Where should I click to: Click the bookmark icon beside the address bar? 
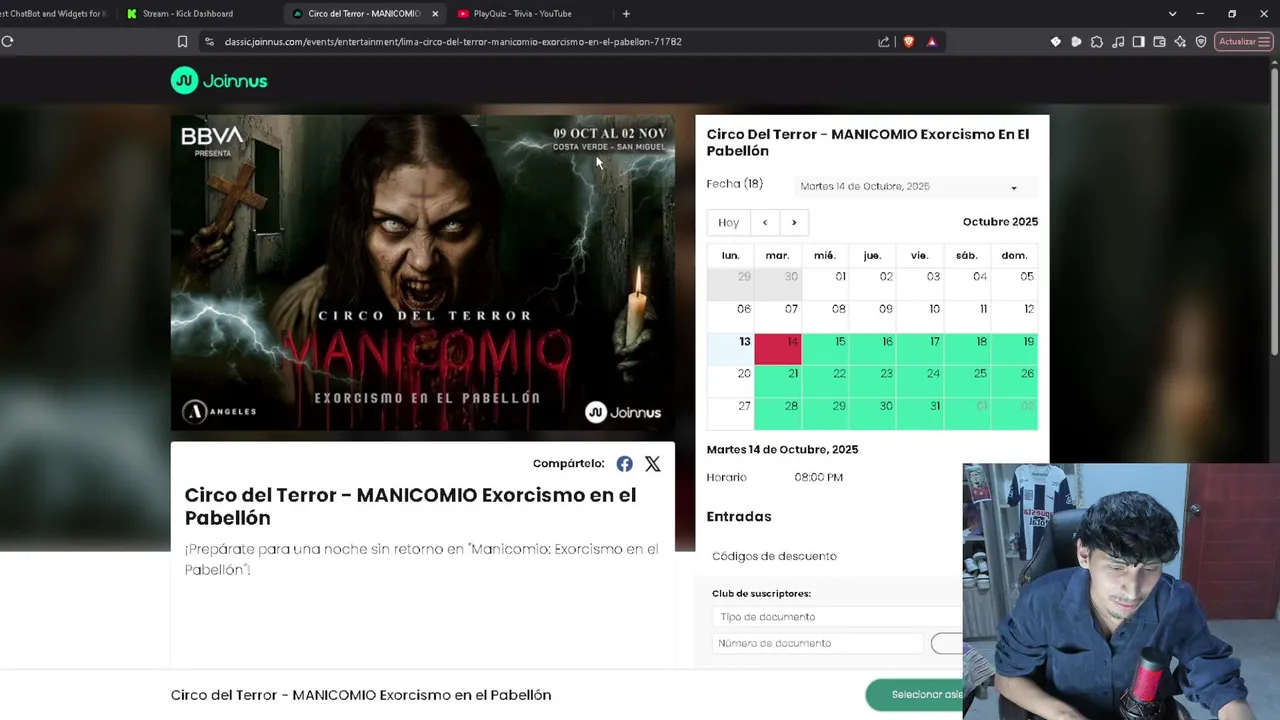(x=182, y=42)
